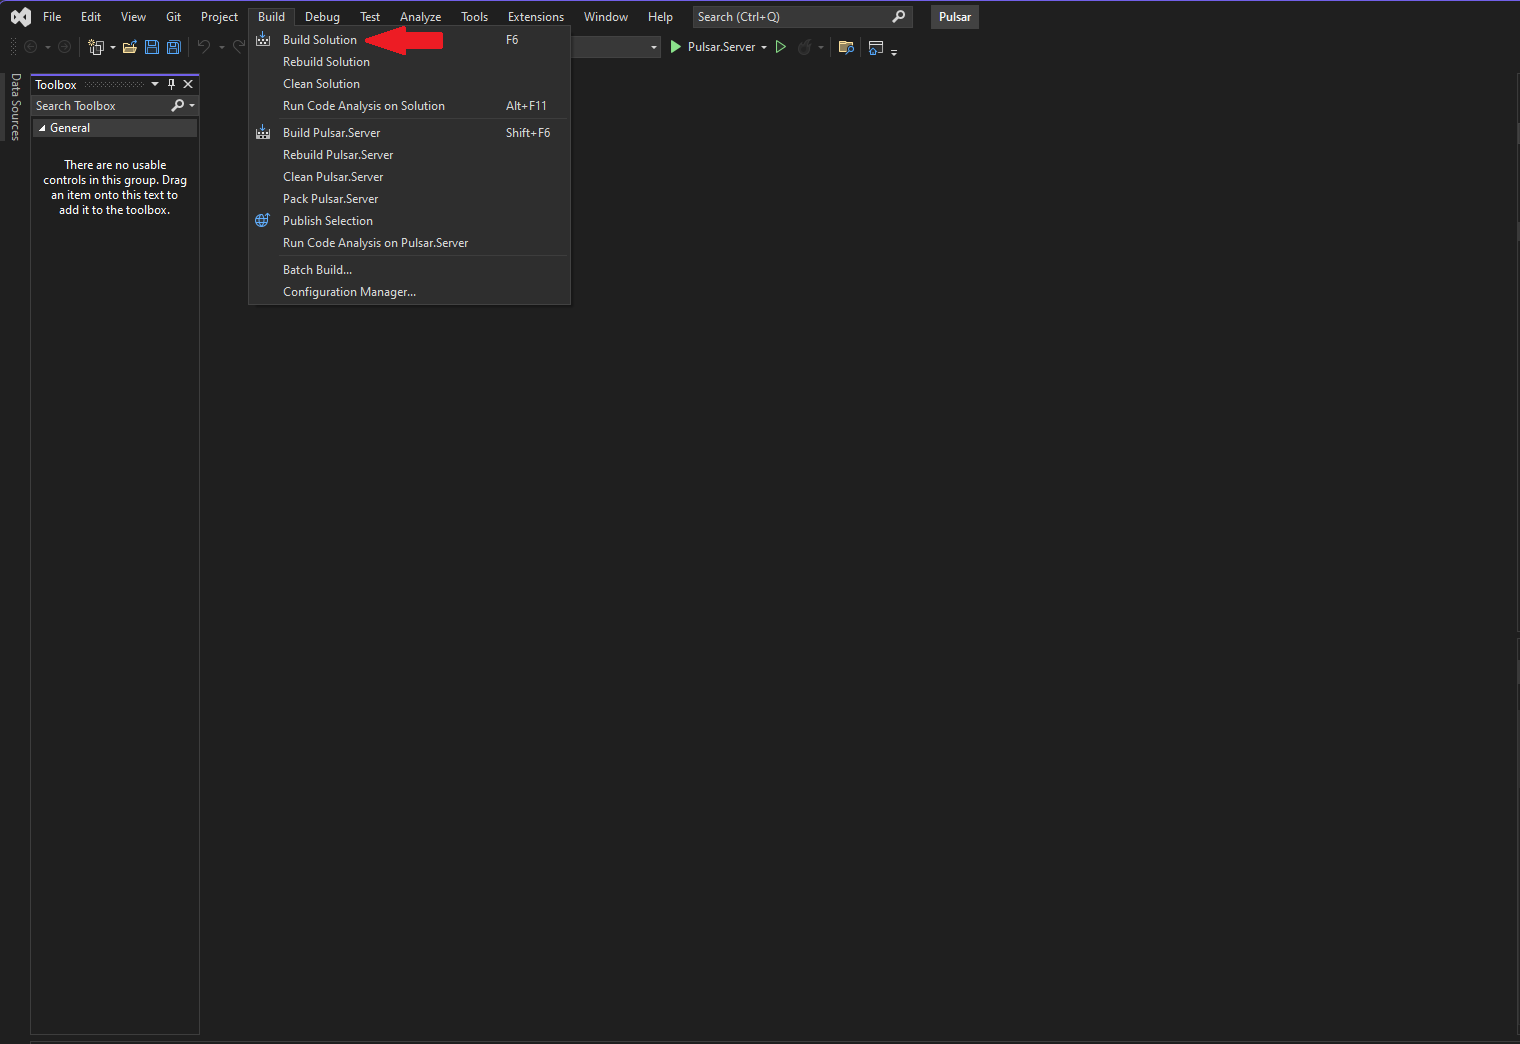Open the Help menu

point(660,17)
